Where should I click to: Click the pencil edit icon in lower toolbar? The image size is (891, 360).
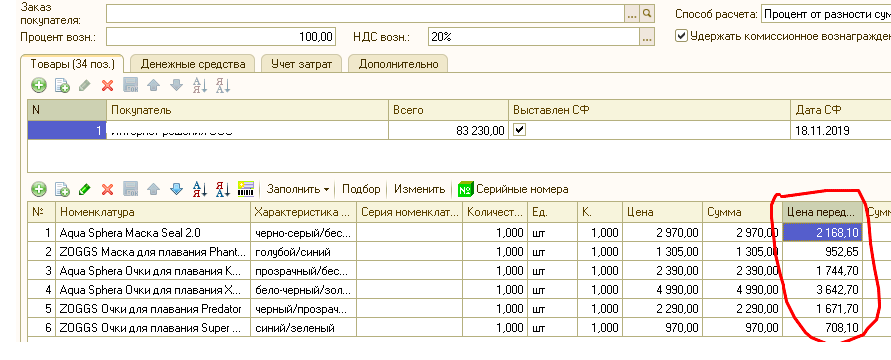pyautogui.click(x=84, y=189)
